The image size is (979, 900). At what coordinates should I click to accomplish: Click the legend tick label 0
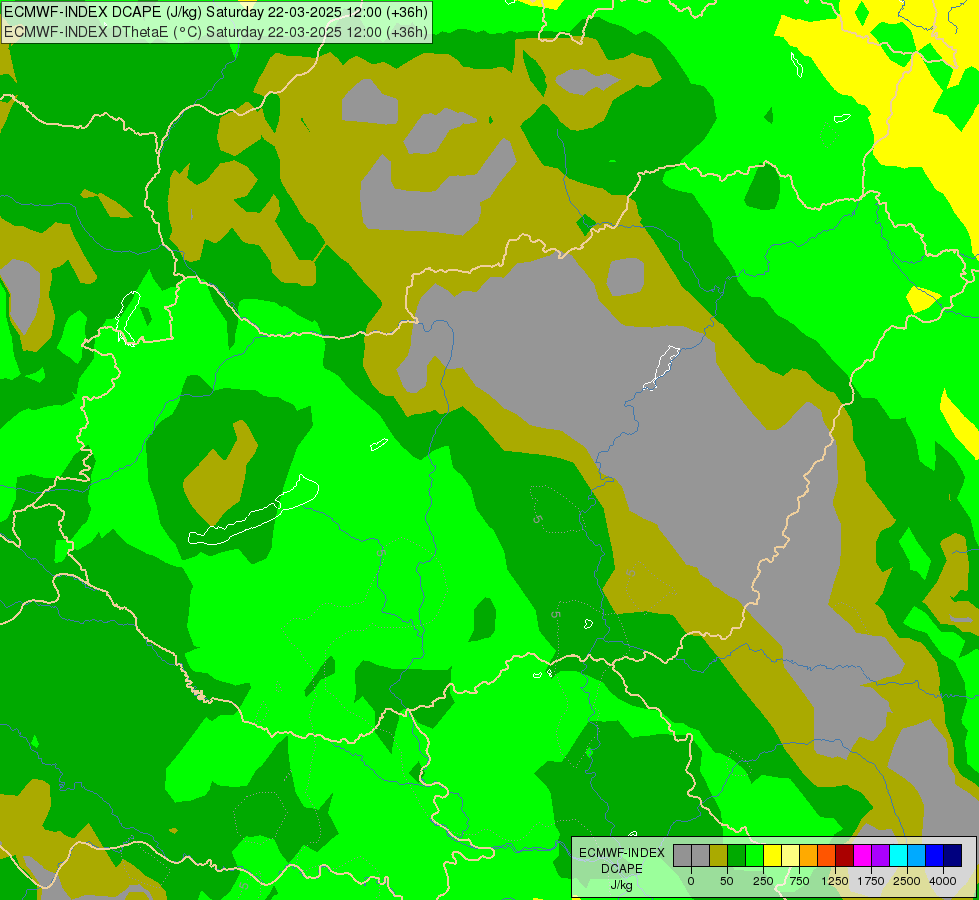(x=691, y=881)
